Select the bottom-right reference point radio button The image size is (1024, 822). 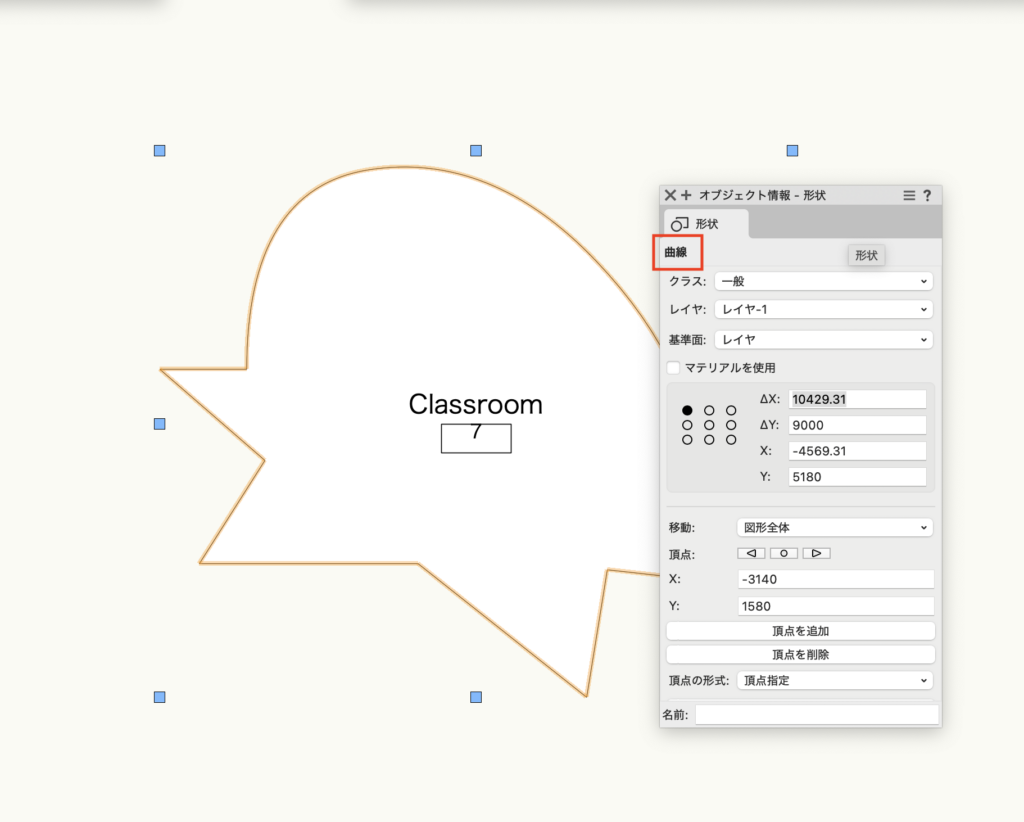tap(731, 440)
